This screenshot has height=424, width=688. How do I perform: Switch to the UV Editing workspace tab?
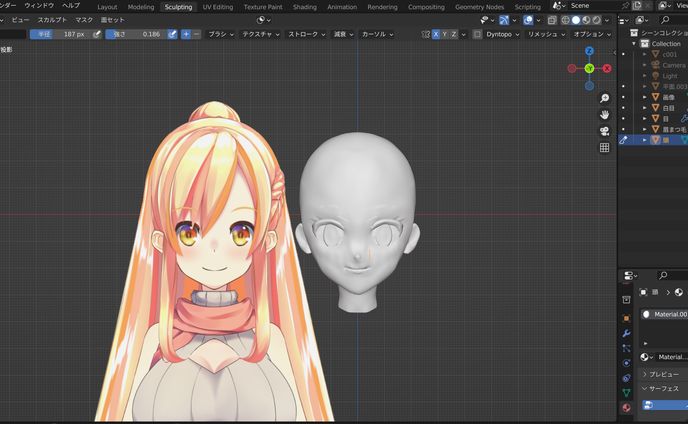click(218, 7)
